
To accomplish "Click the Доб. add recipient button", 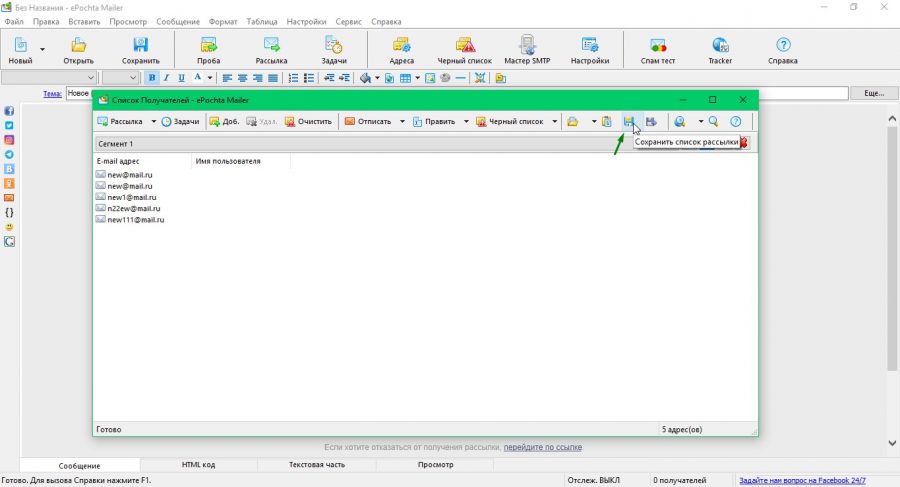I will (x=224, y=121).
